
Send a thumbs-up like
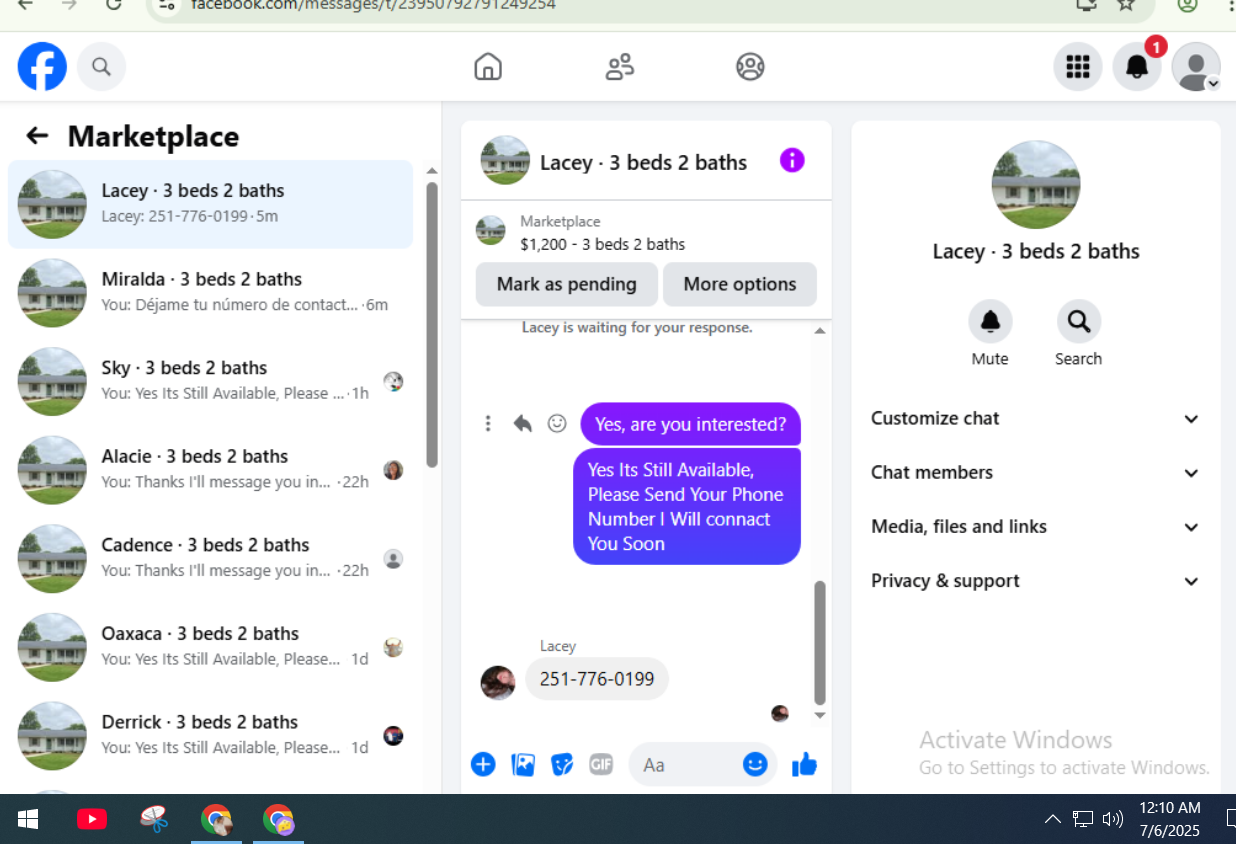coord(804,765)
